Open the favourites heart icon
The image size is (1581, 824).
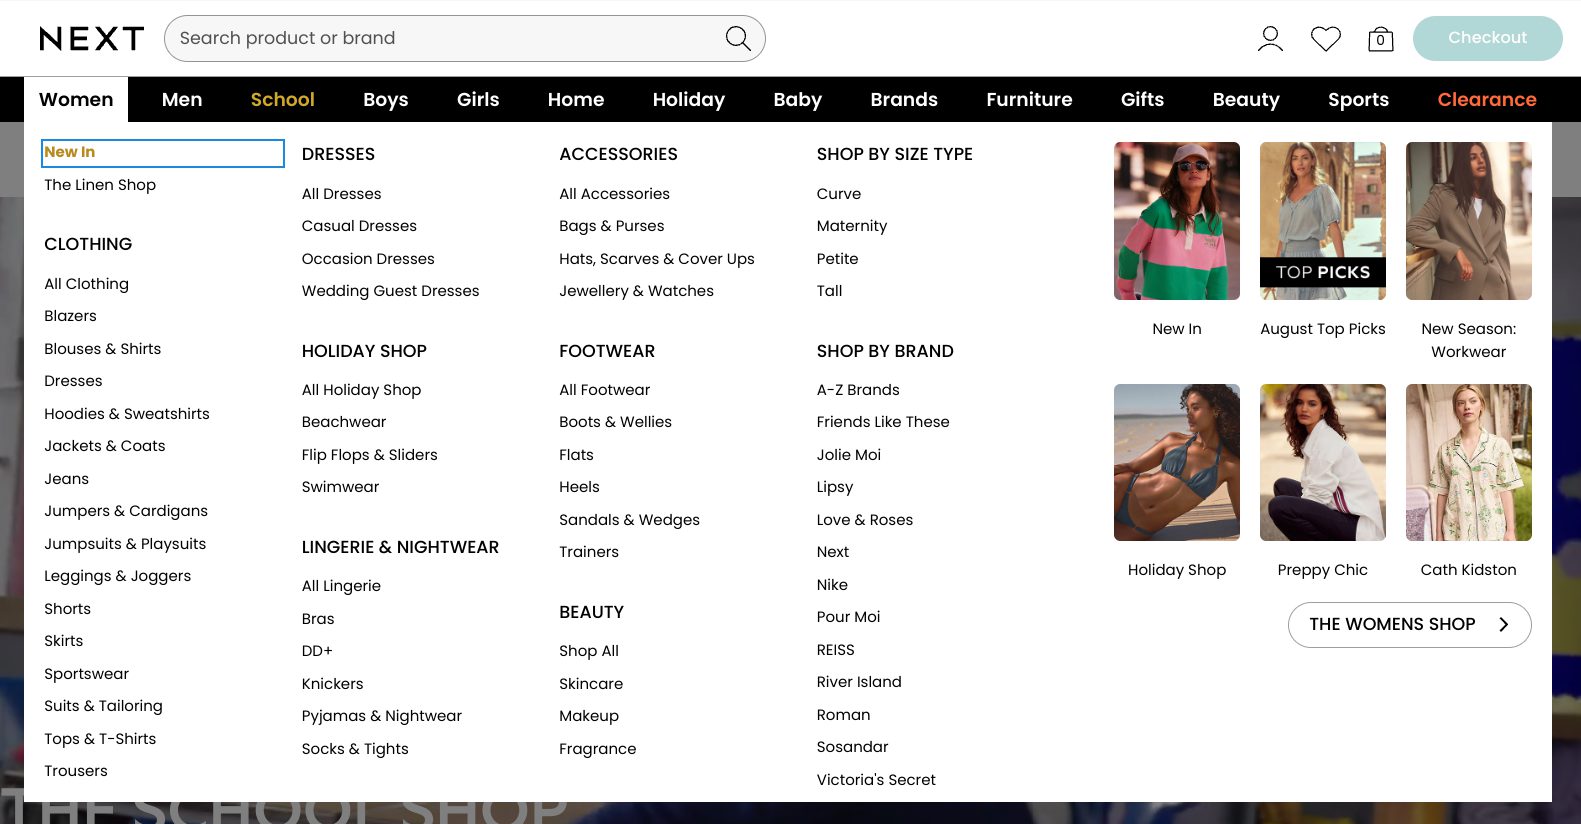(1325, 39)
